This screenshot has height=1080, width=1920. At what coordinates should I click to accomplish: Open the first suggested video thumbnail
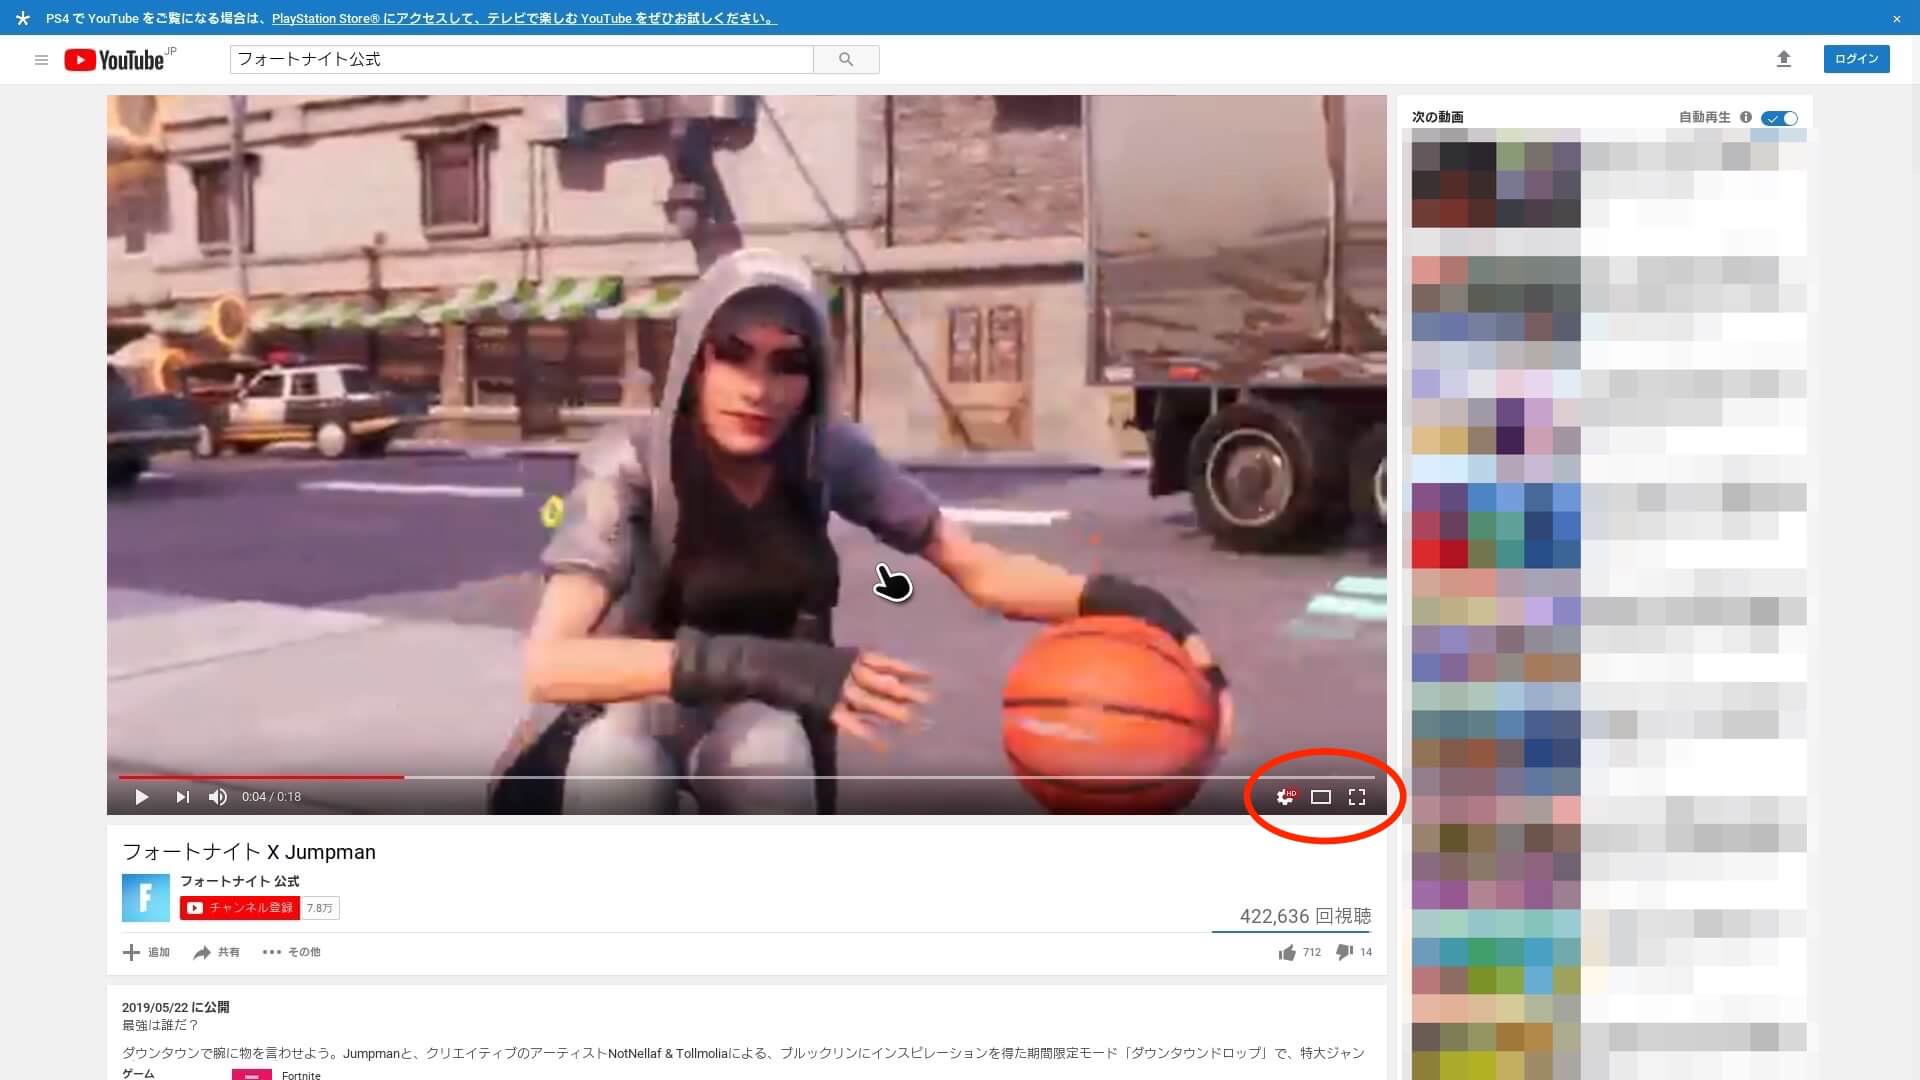coord(1496,178)
